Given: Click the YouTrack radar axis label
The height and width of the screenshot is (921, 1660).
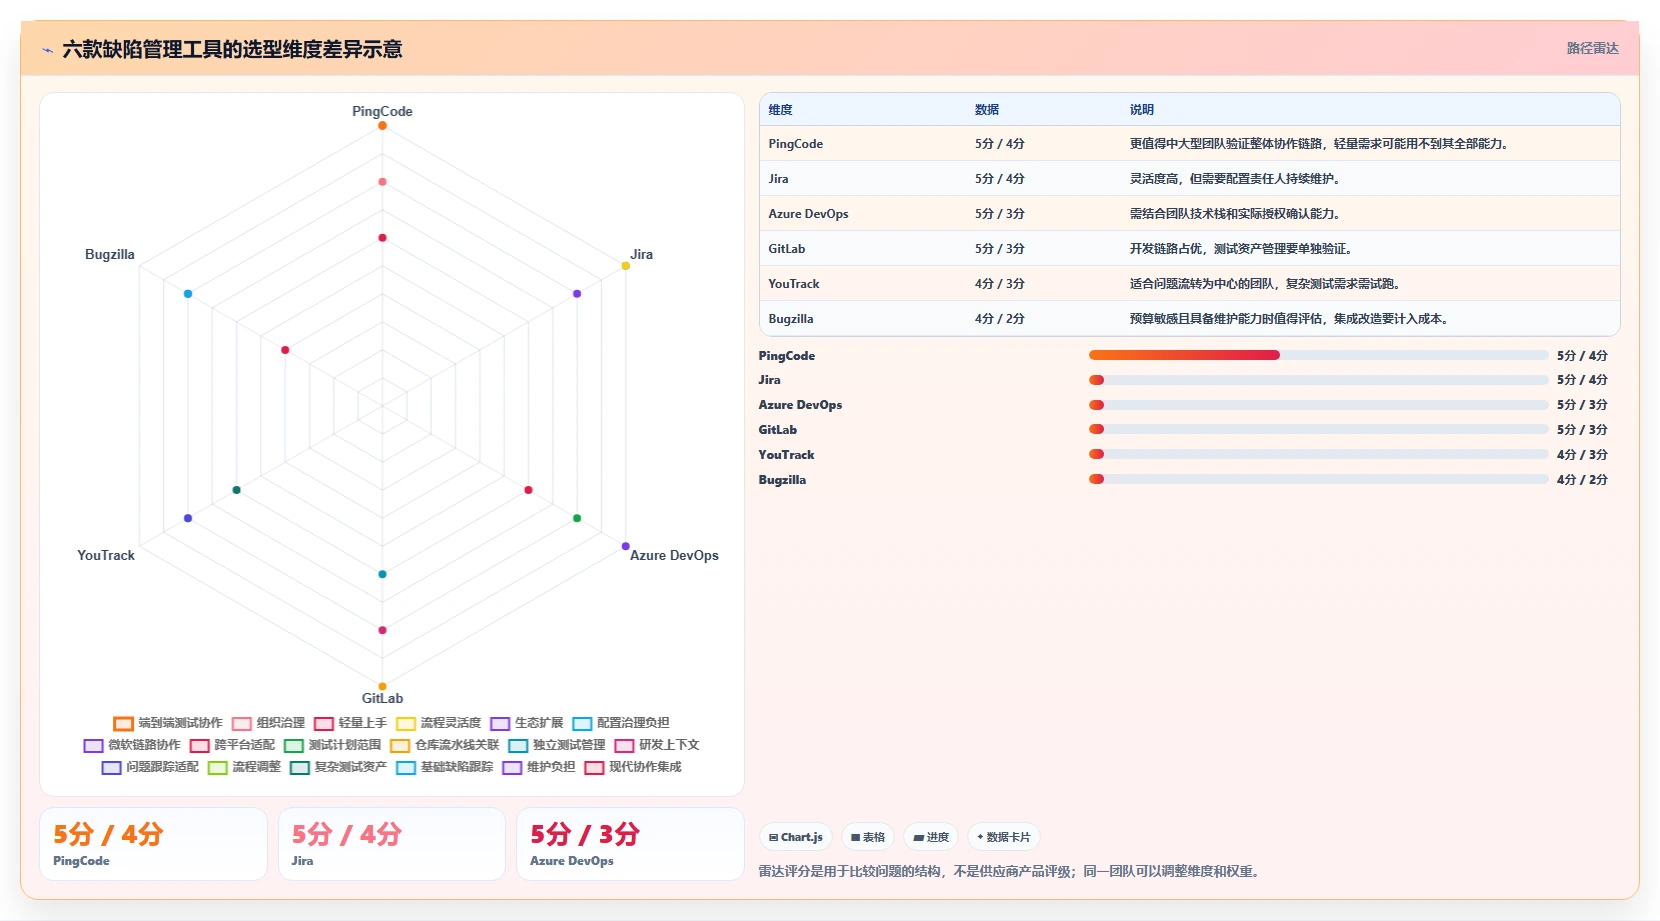Looking at the screenshot, I should tap(105, 555).
